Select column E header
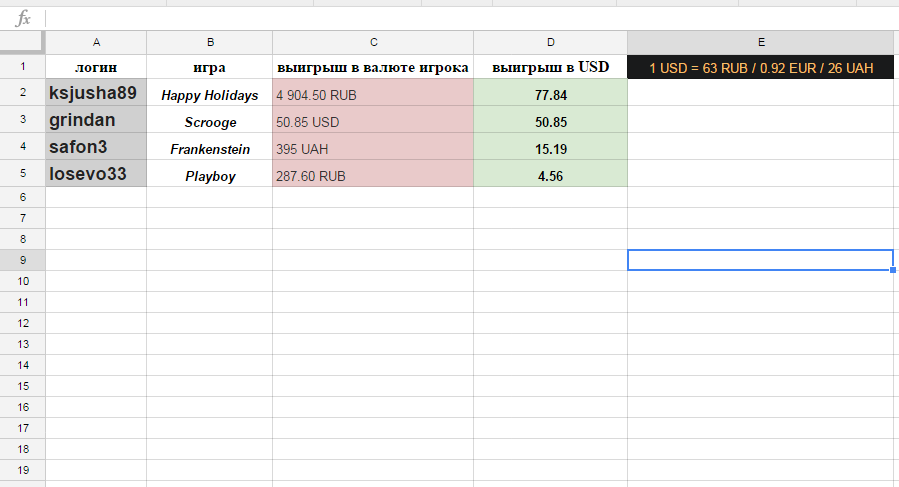 [761, 42]
